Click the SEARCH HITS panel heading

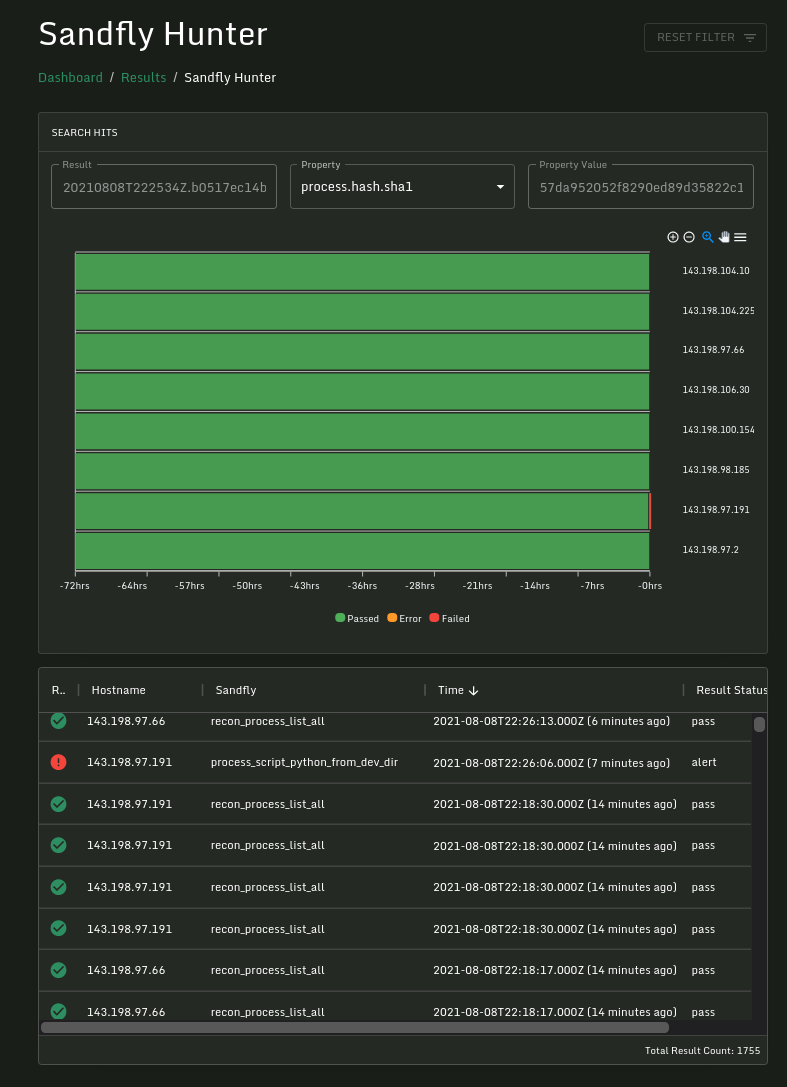(85, 132)
